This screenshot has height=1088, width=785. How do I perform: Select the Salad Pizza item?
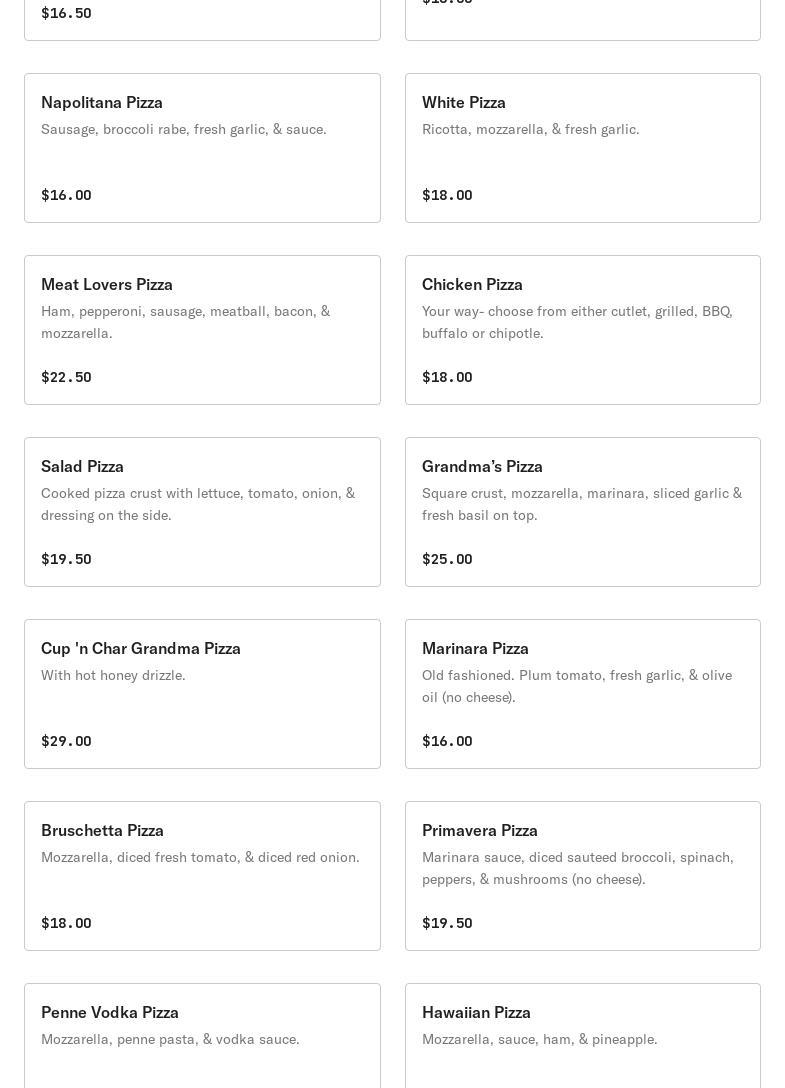tap(202, 512)
